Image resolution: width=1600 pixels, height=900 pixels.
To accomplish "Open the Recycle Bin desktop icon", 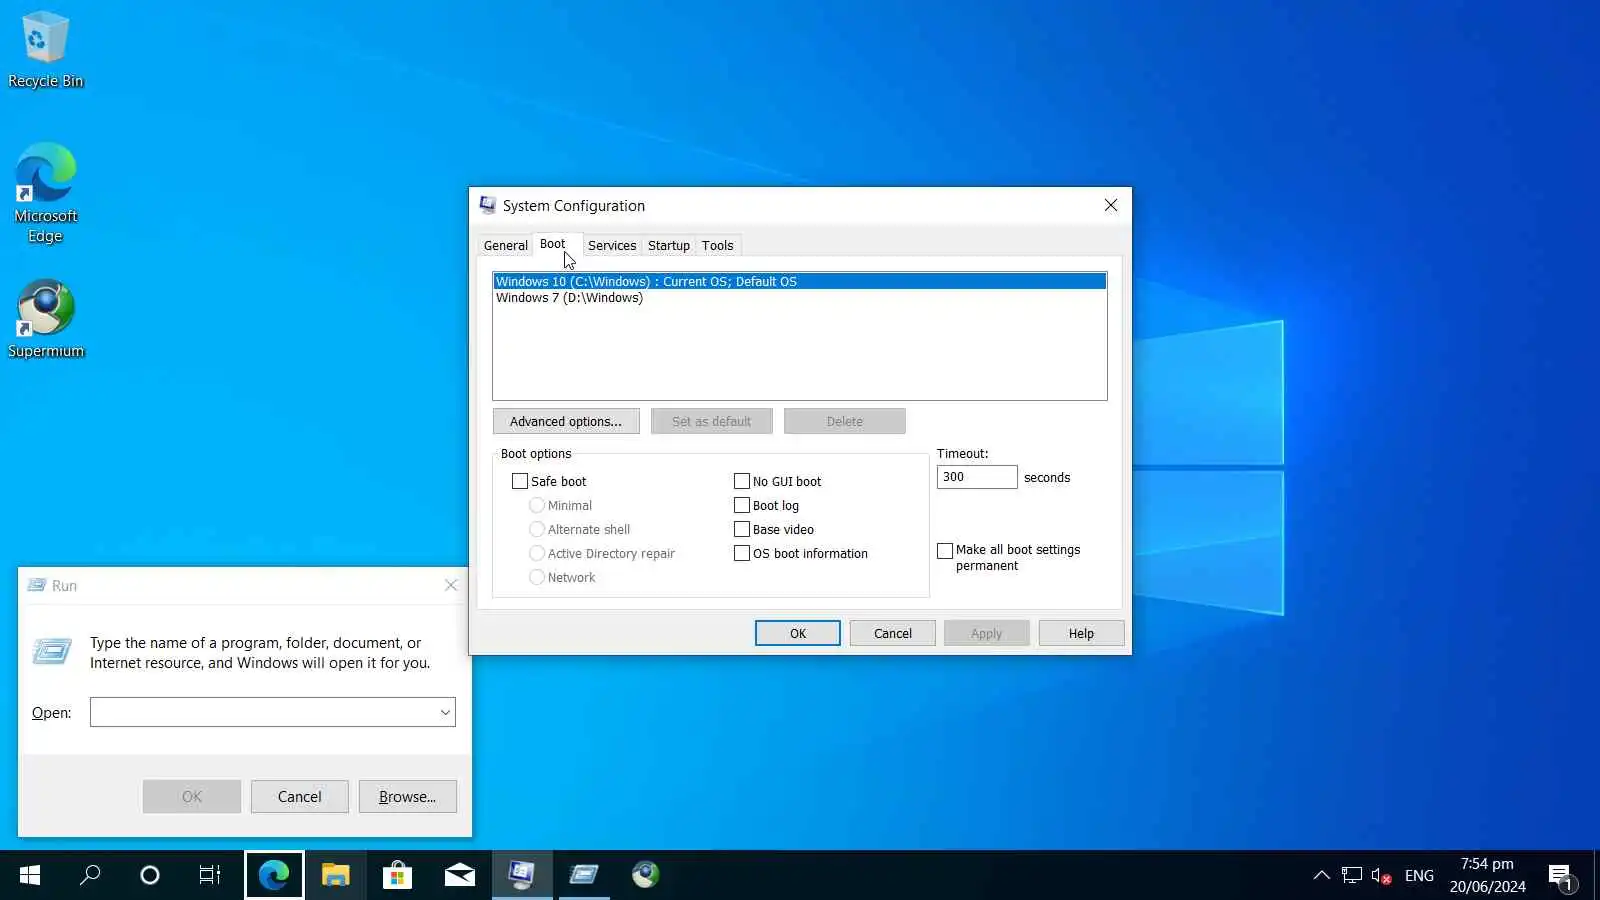I will coord(45,50).
